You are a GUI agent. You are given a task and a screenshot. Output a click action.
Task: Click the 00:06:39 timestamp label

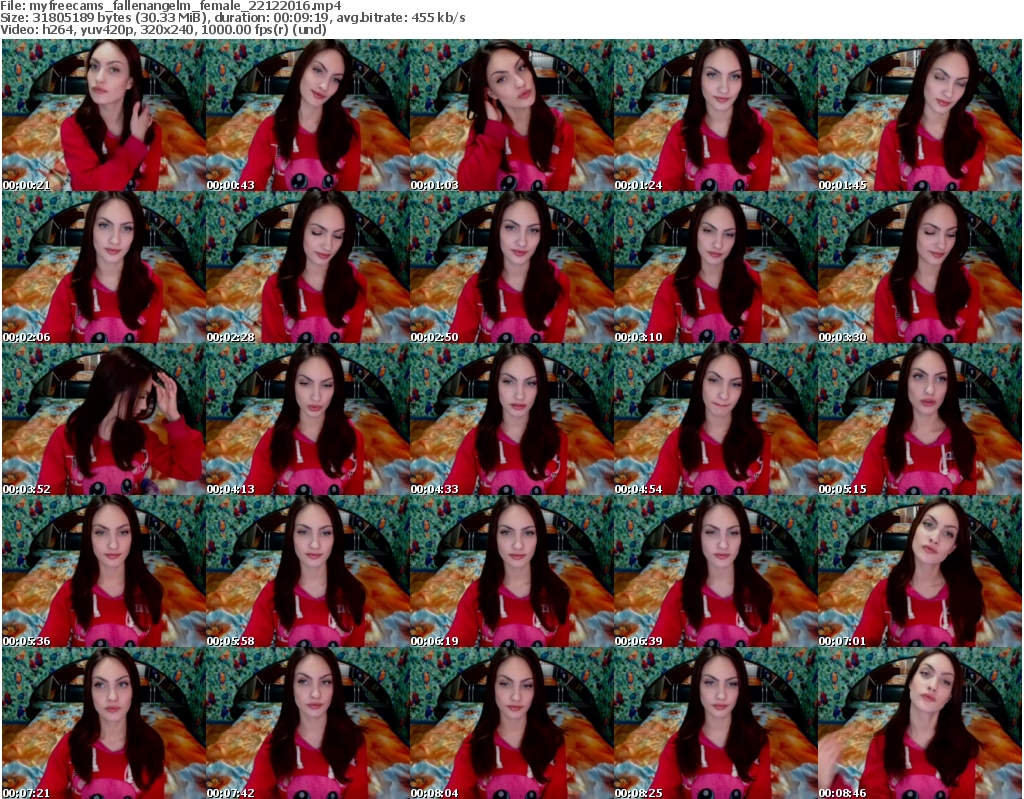click(x=639, y=641)
